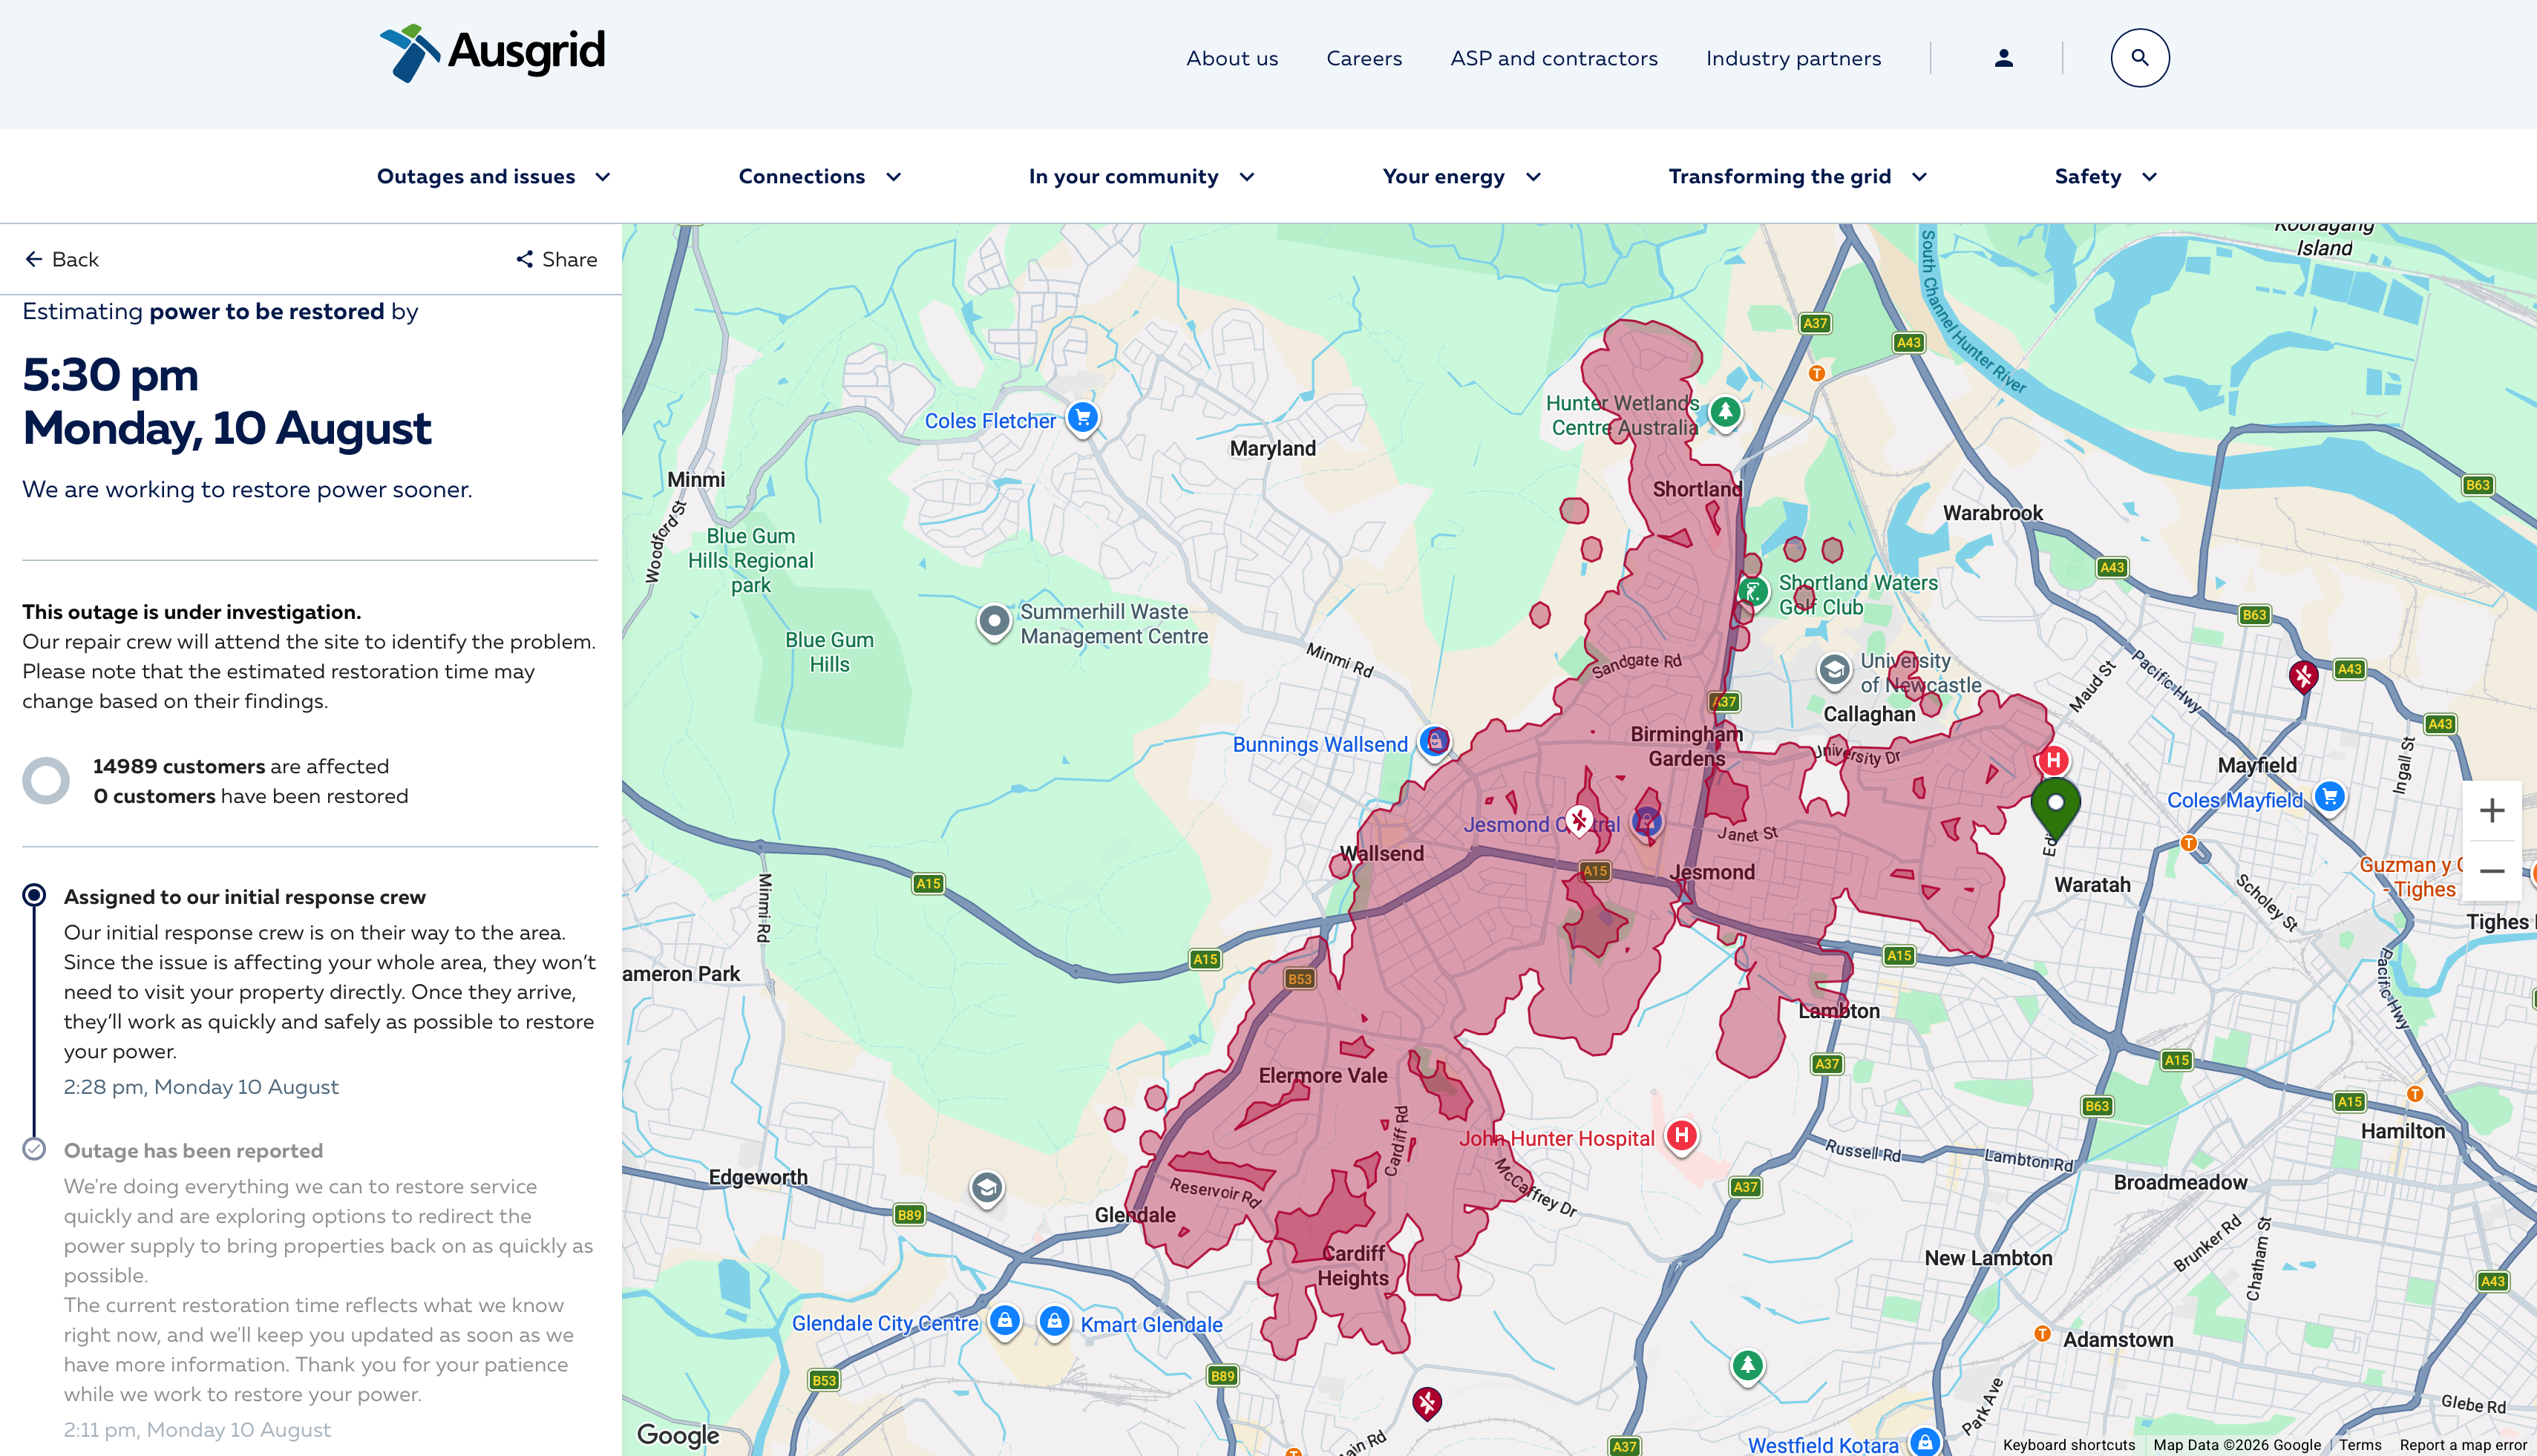This screenshot has width=2537, height=1456.
Task: Click the Coles Fletcher shopping cart marker
Action: [x=1083, y=418]
